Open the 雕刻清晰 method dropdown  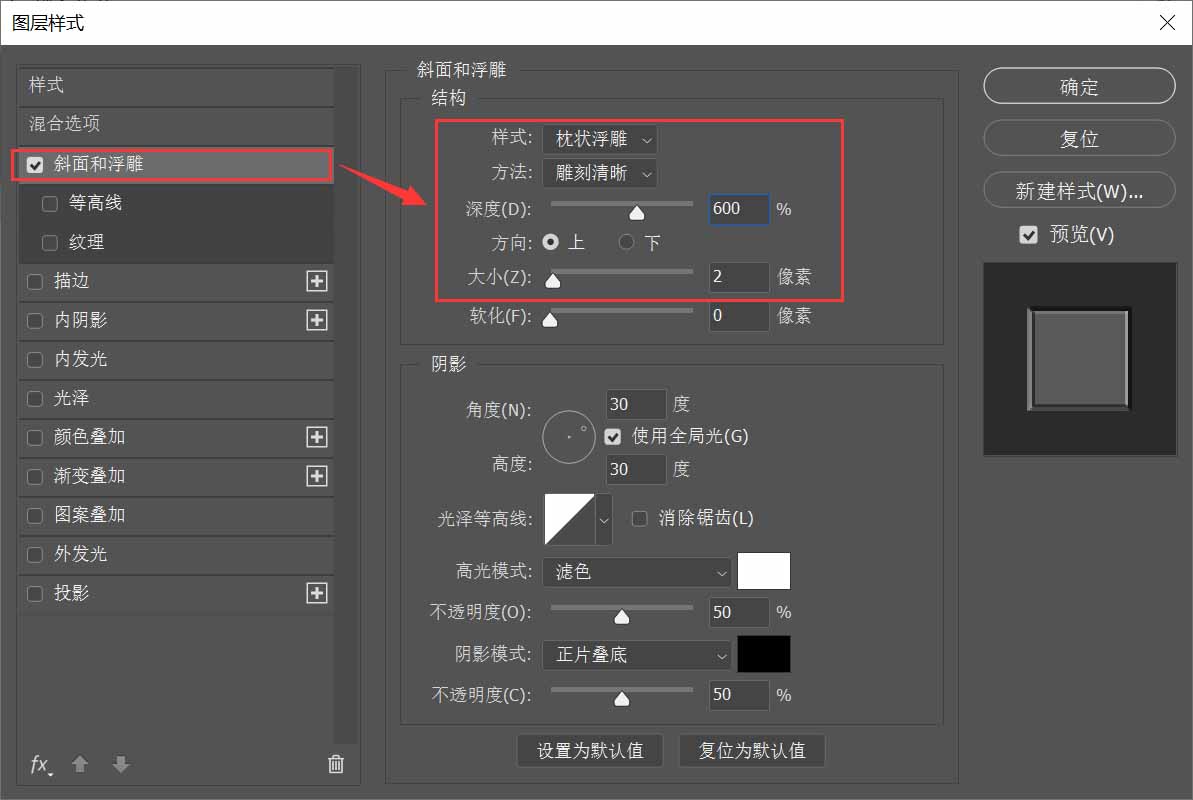(x=599, y=173)
